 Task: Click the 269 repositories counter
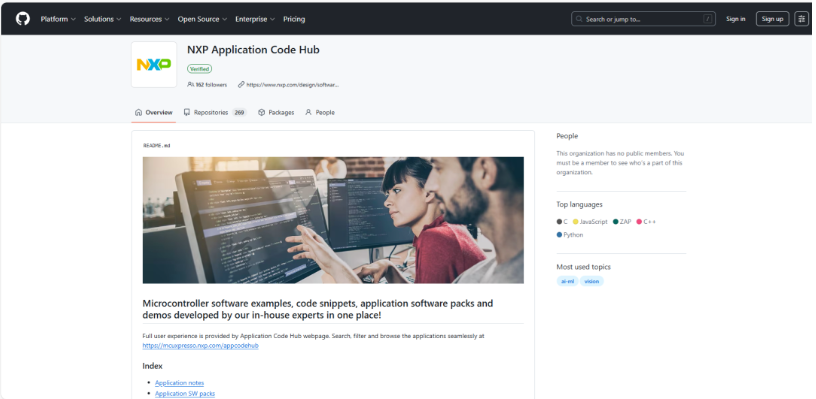239,112
